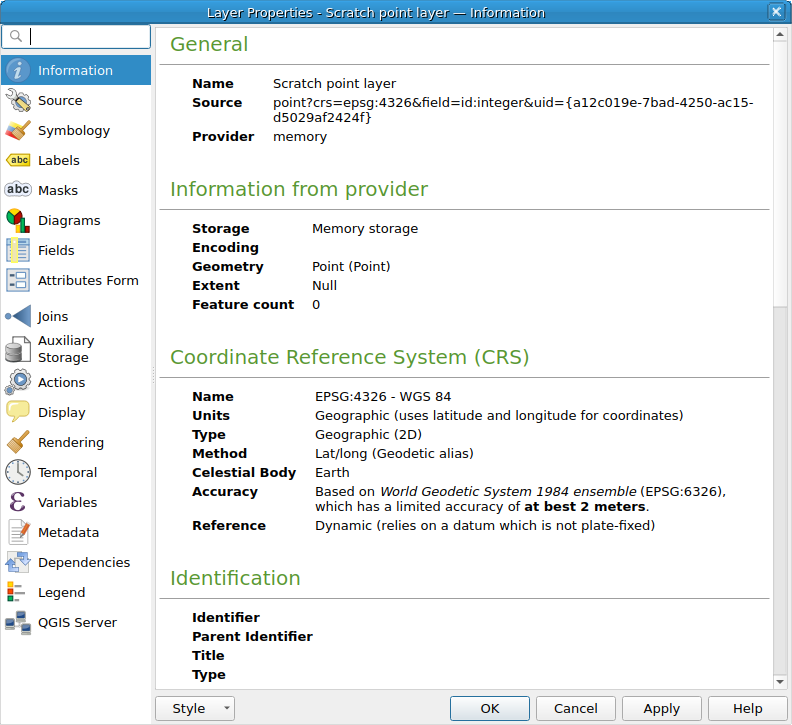Select the Symbology paintbrush icon
792x725 pixels.
(x=18, y=130)
